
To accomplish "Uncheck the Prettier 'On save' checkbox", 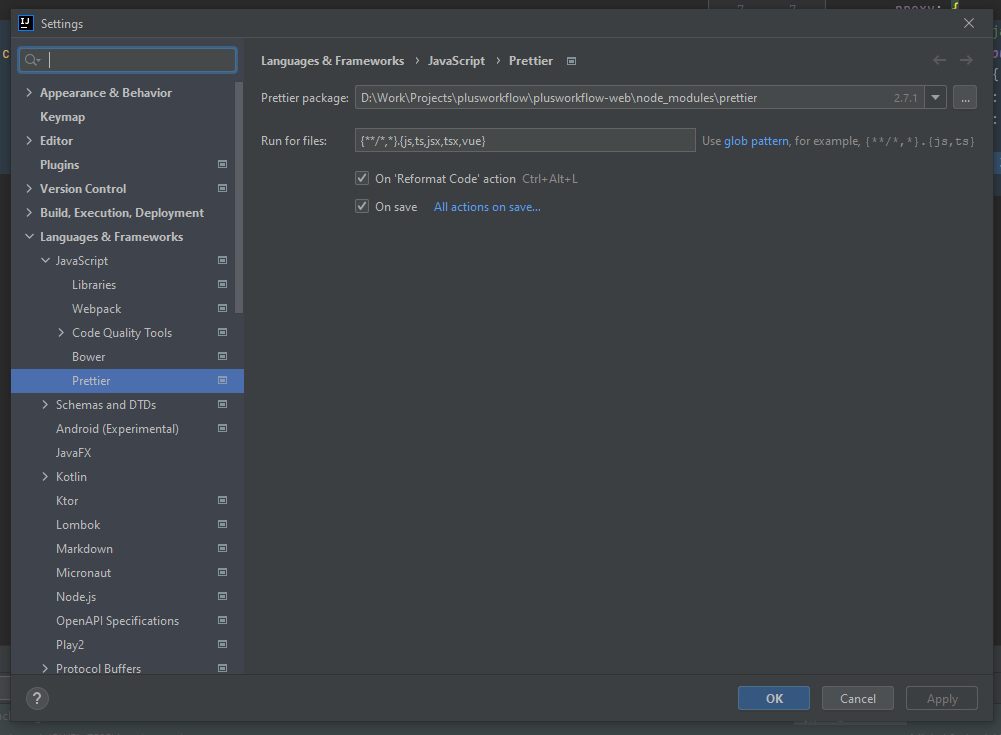I will [x=362, y=206].
